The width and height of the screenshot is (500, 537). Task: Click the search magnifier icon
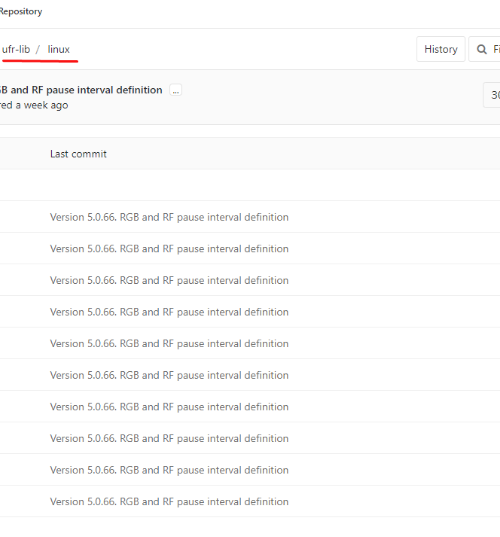coord(482,49)
